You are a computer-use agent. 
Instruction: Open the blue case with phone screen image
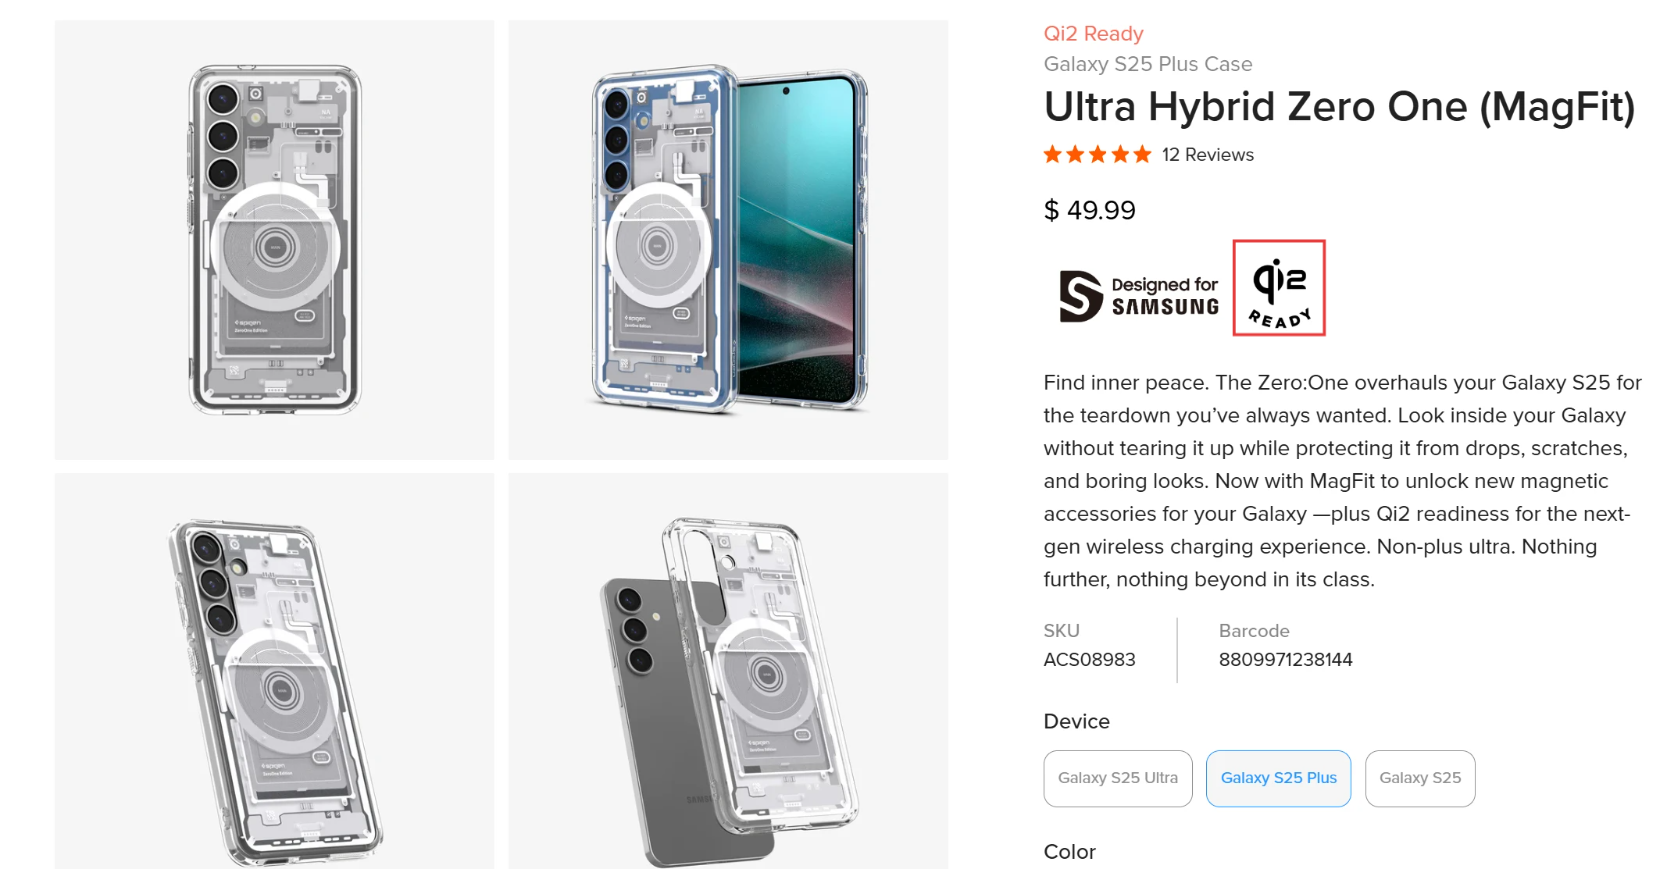[728, 240]
